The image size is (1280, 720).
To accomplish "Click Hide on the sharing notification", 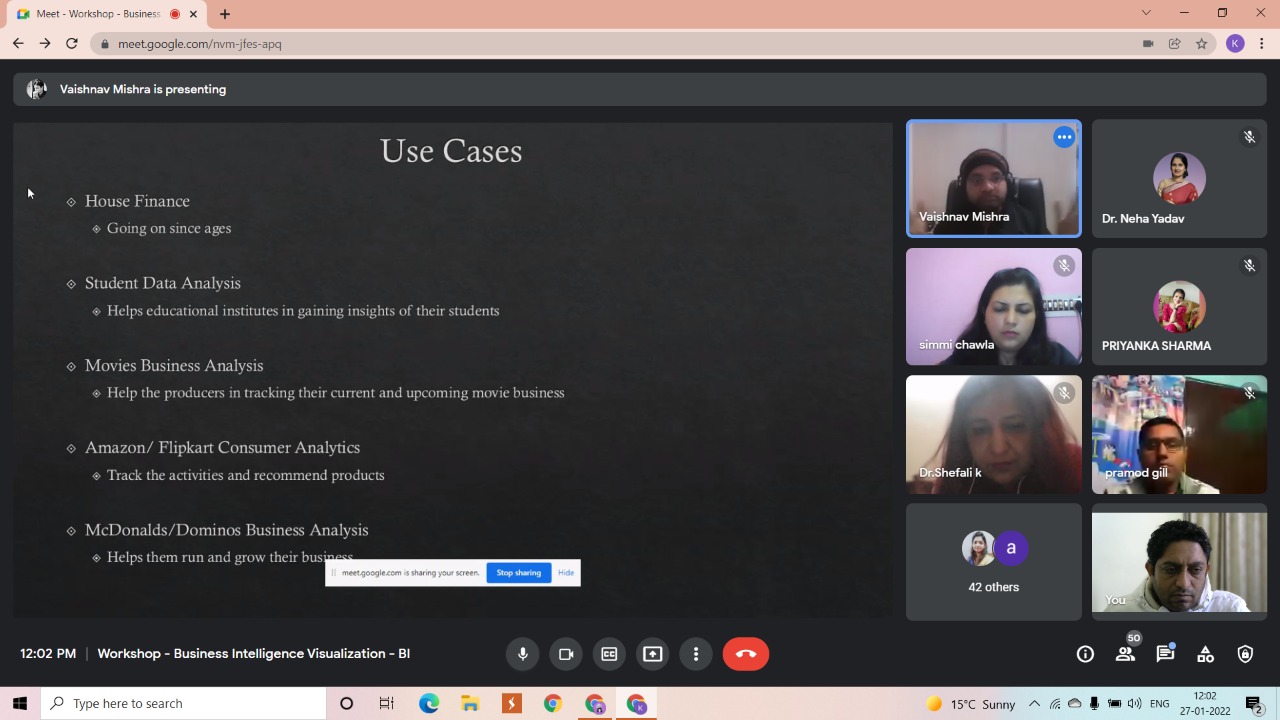I will [566, 573].
